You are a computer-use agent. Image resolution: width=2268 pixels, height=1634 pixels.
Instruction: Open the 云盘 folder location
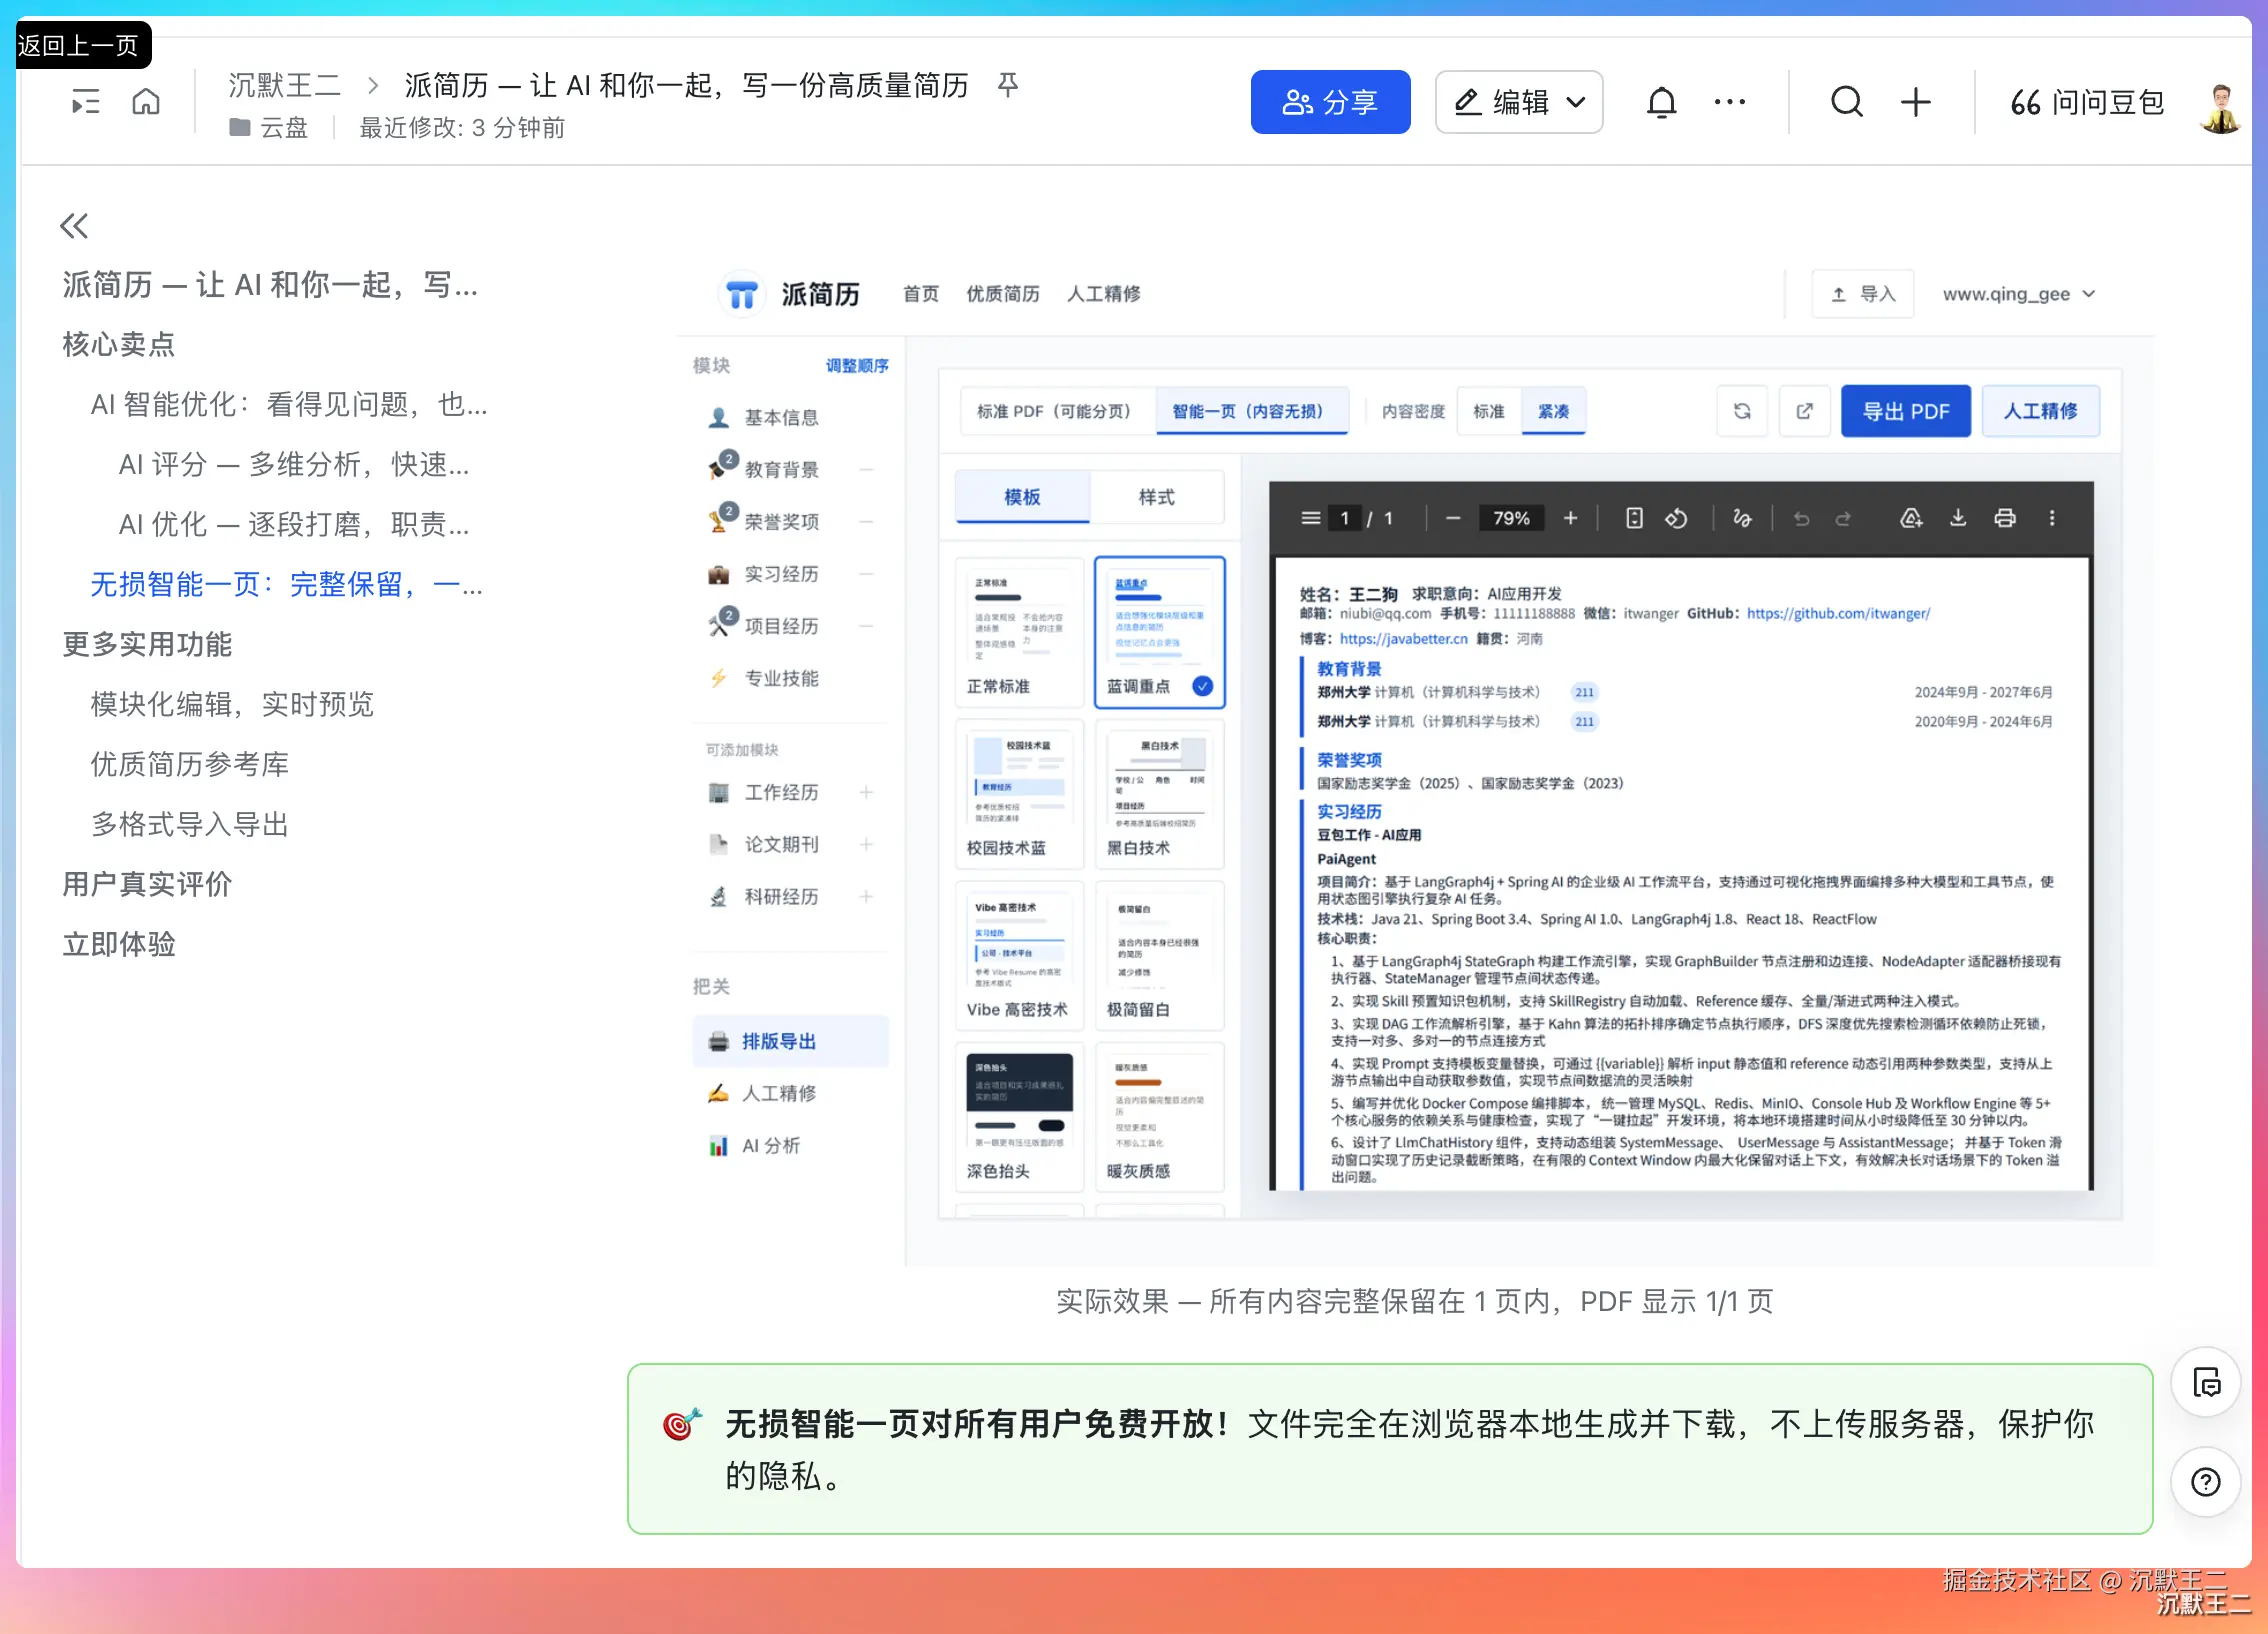269,128
